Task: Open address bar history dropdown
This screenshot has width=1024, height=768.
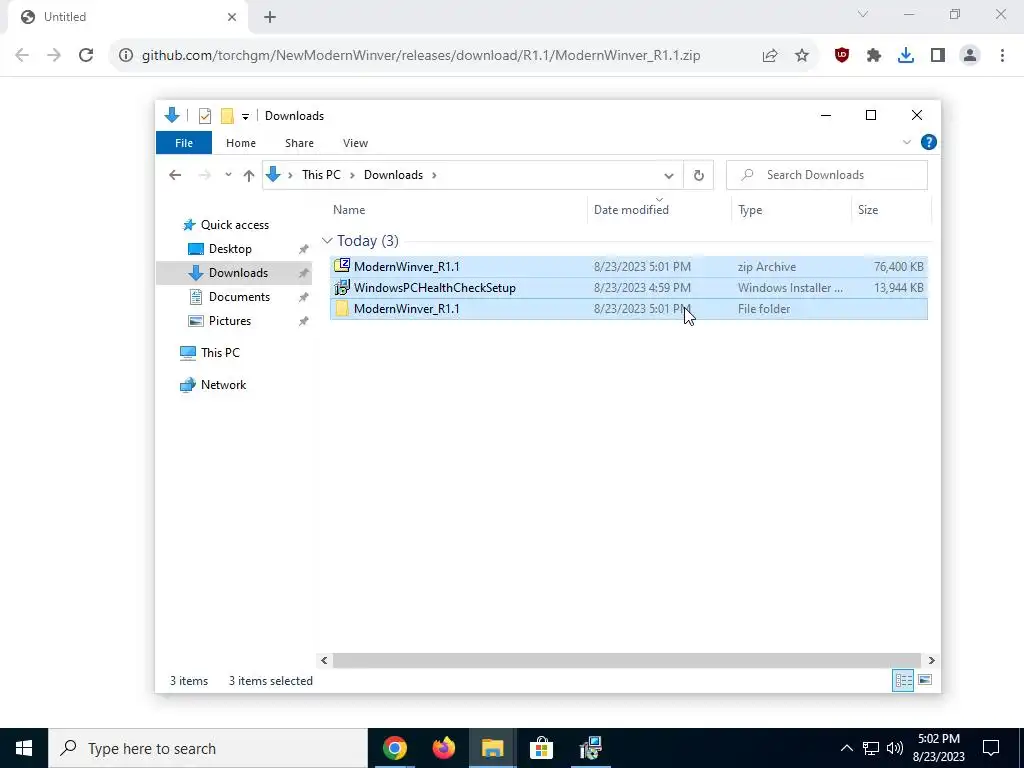Action: pyautogui.click(x=669, y=175)
